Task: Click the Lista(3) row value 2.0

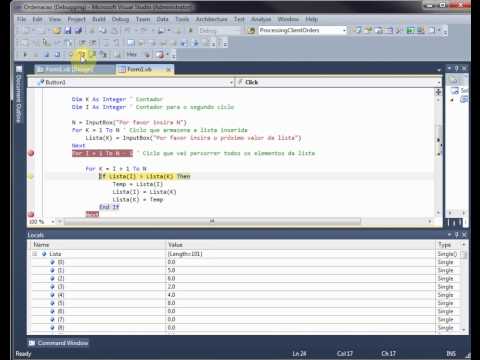Action: pyautogui.click(x=171, y=287)
